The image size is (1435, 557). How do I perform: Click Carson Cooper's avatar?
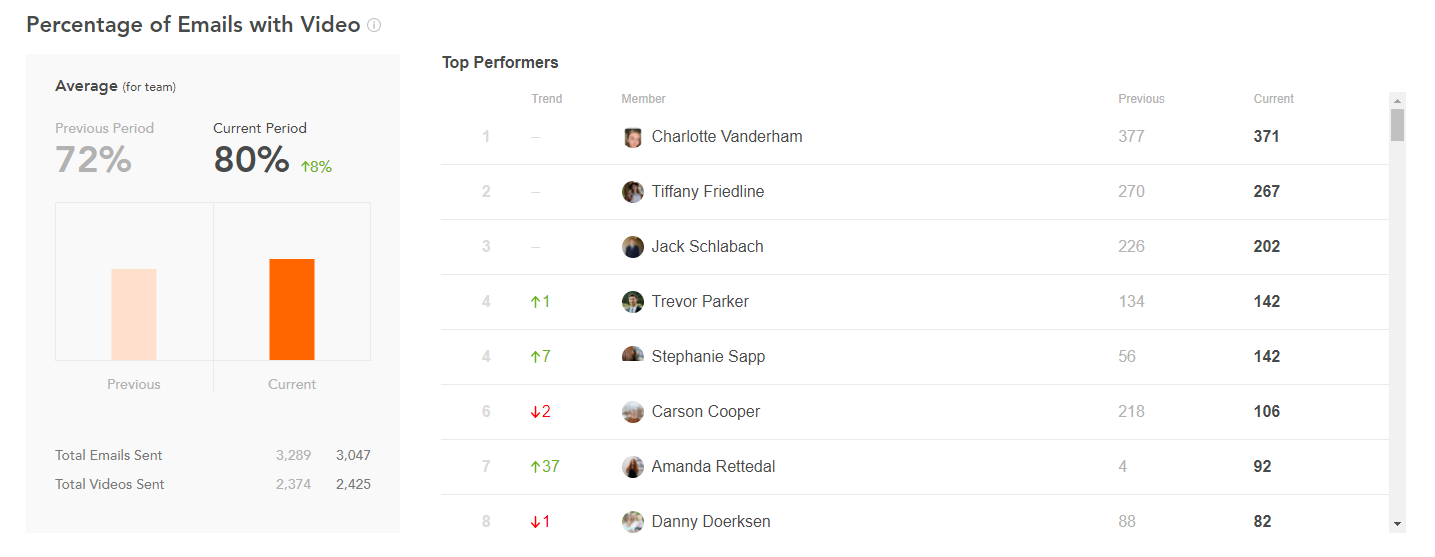[x=632, y=412]
